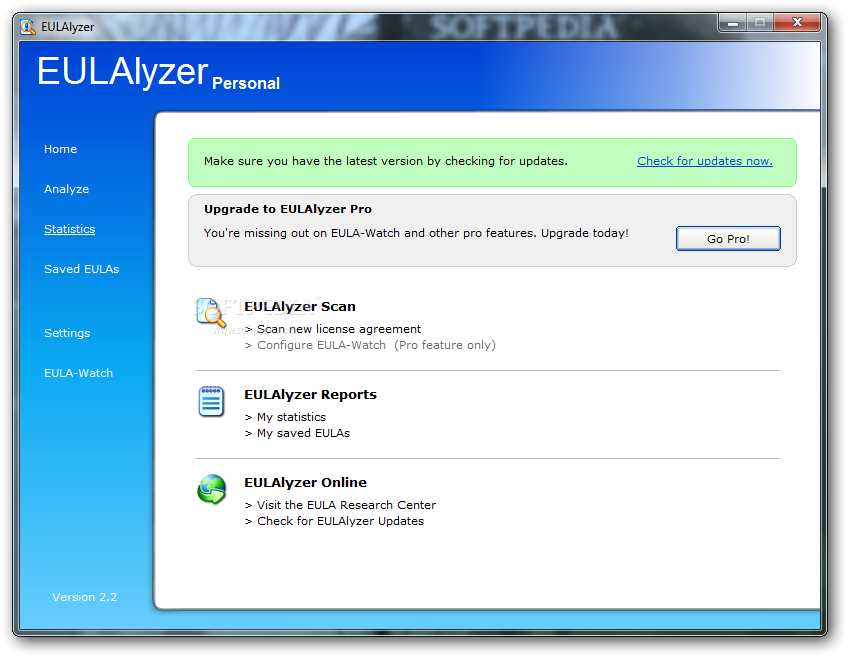Click the EULAlyzer Scan magnifier document icon
The width and height of the screenshot is (848, 657).
click(211, 312)
